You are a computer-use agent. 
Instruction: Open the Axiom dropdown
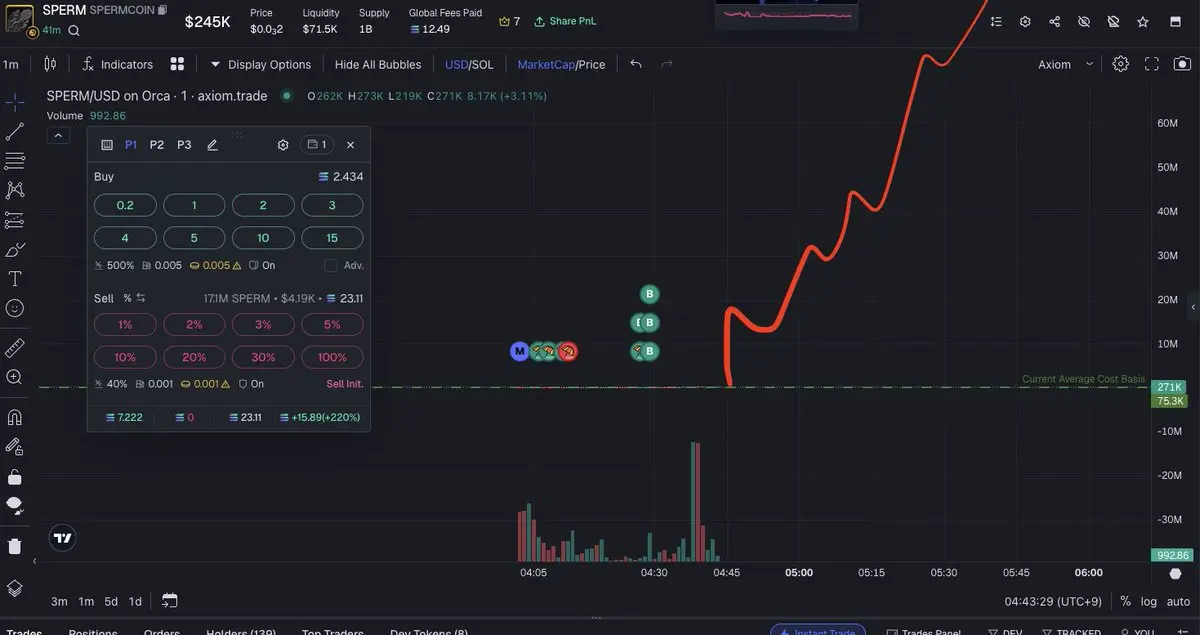pos(1066,64)
